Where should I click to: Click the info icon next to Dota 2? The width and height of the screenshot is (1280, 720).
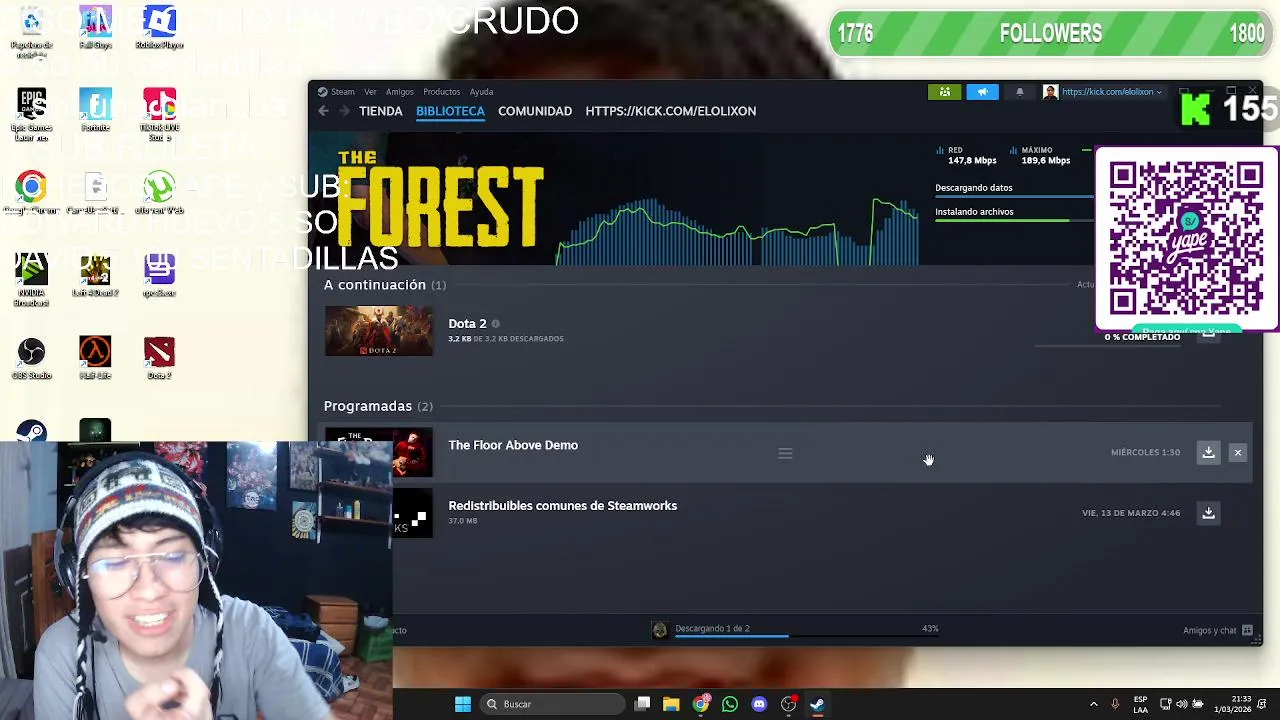495,324
